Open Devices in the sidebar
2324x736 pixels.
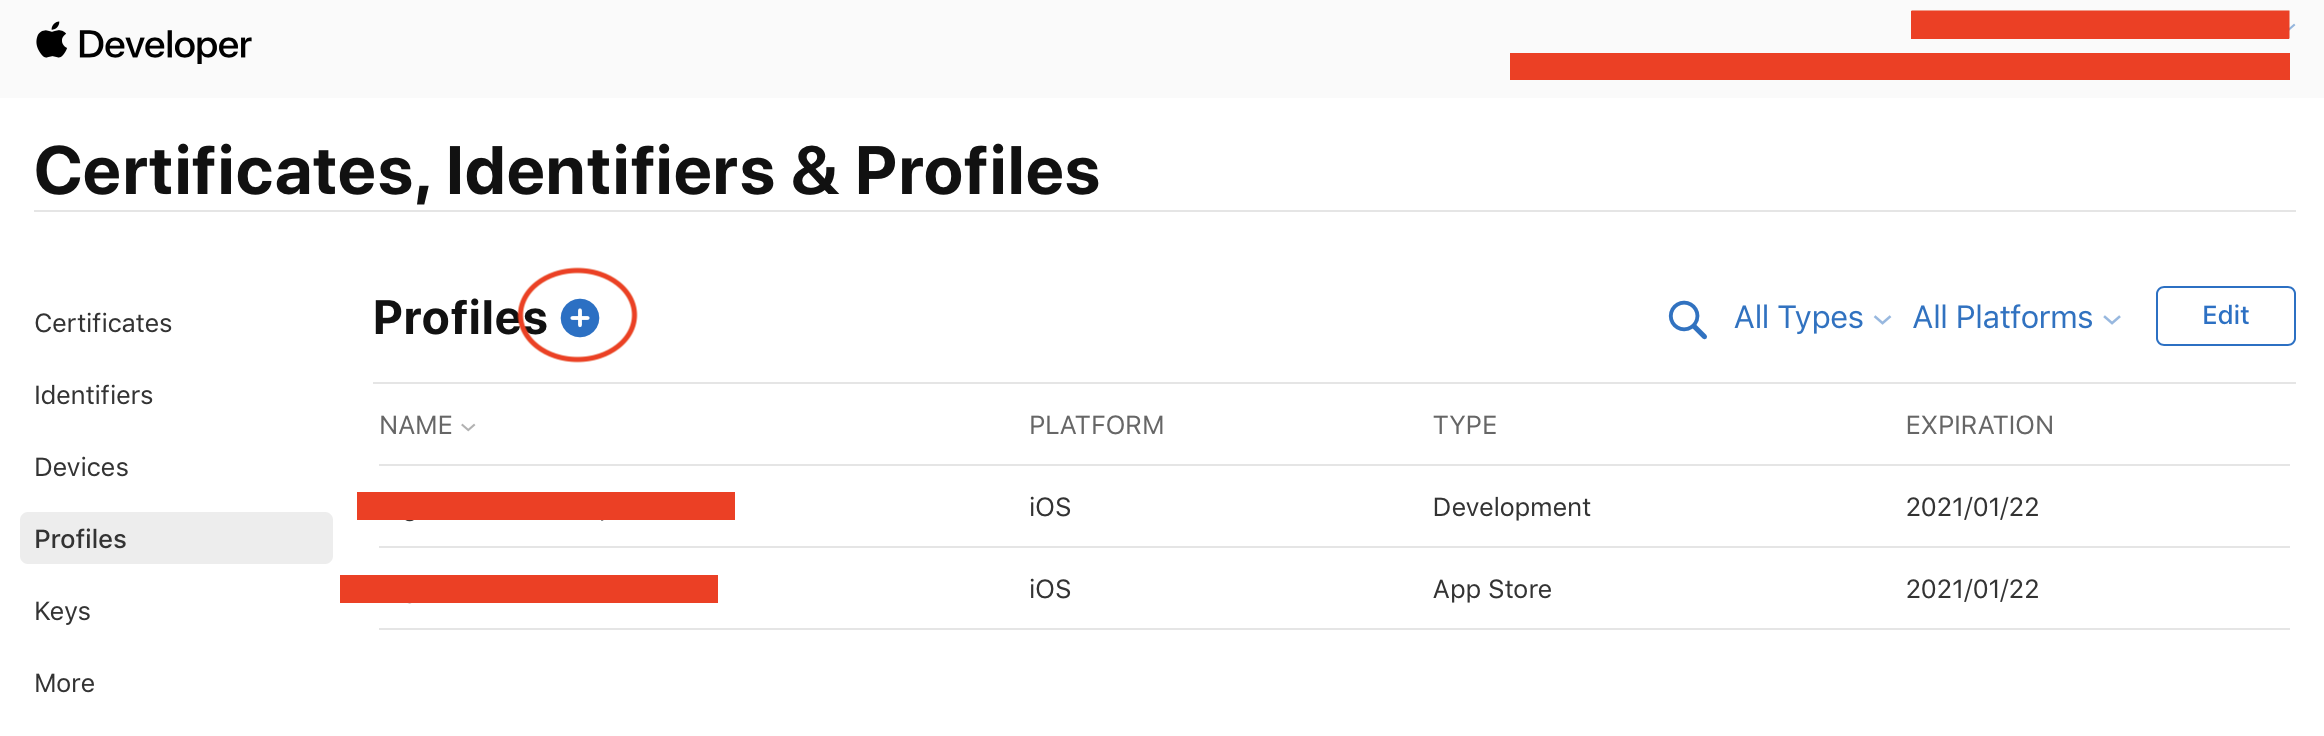pos(81,467)
